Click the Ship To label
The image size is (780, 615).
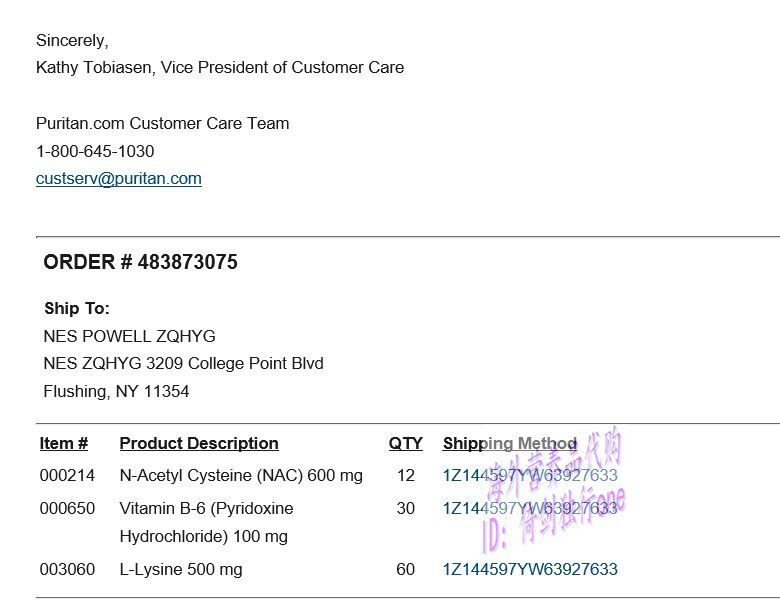[77, 308]
